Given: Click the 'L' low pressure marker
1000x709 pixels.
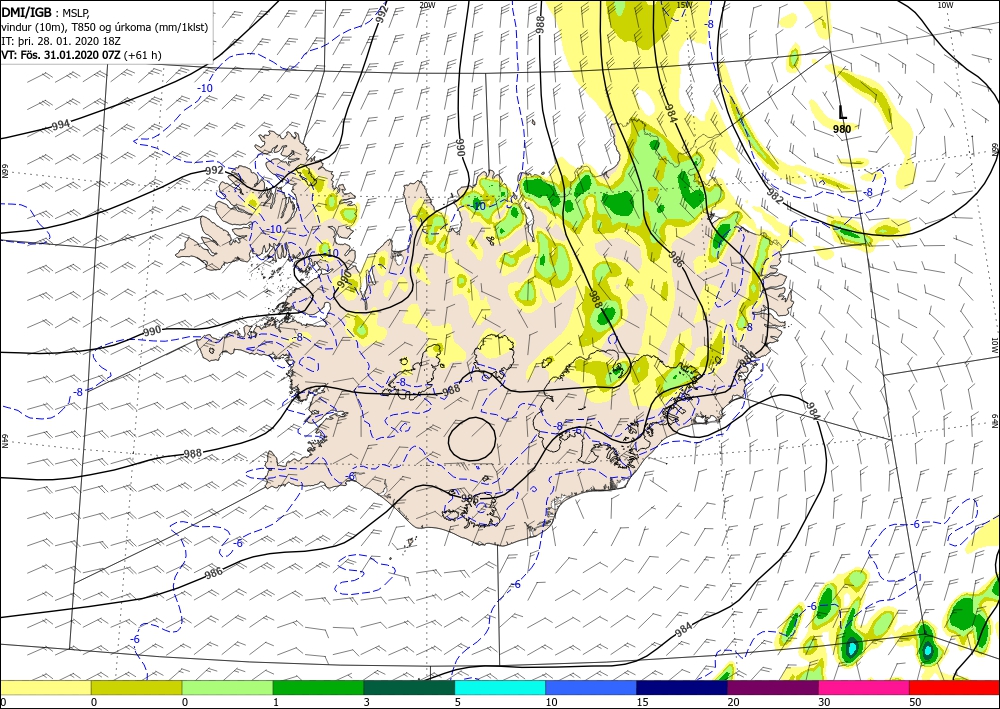Looking at the screenshot, I should click(842, 113).
